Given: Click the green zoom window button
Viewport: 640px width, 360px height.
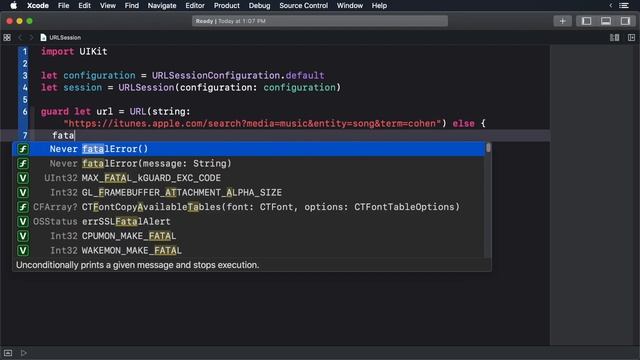Looking at the screenshot, I should [x=29, y=21].
